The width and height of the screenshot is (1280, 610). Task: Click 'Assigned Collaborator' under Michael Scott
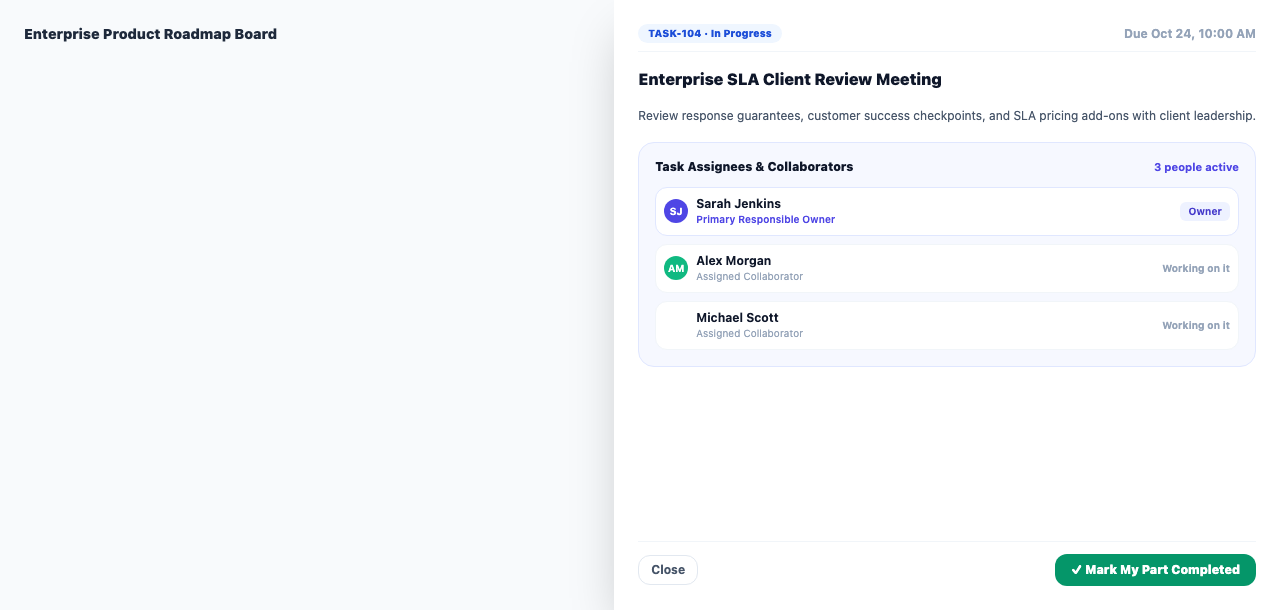pos(749,334)
